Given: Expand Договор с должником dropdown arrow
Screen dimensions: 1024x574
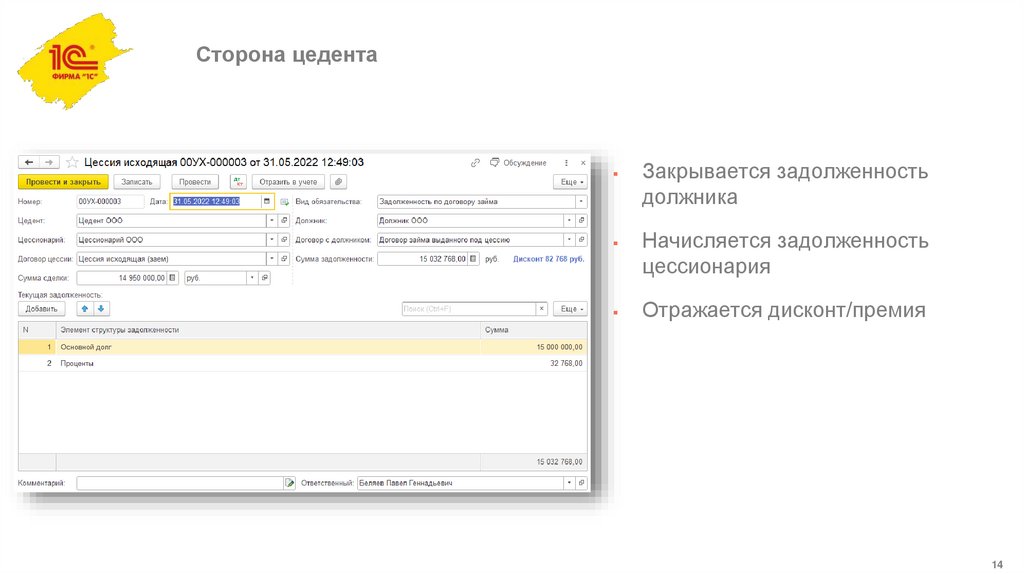Looking at the screenshot, I should 569,240.
